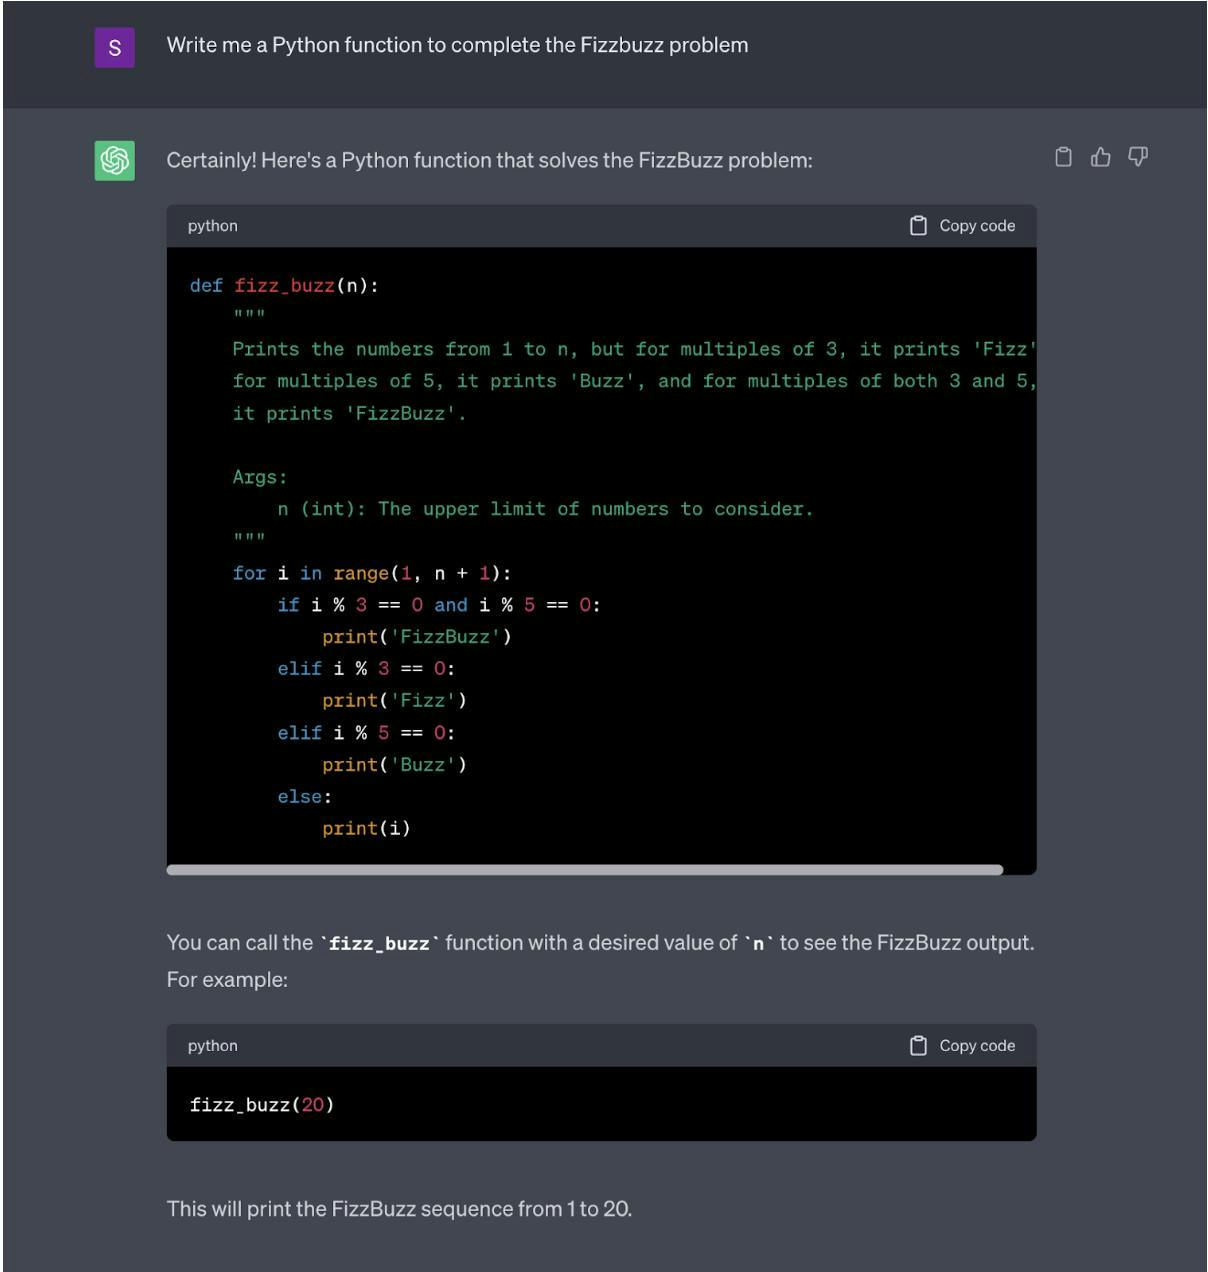
Task: Click the print('FizzBuzz') line in the code
Action: coord(416,637)
